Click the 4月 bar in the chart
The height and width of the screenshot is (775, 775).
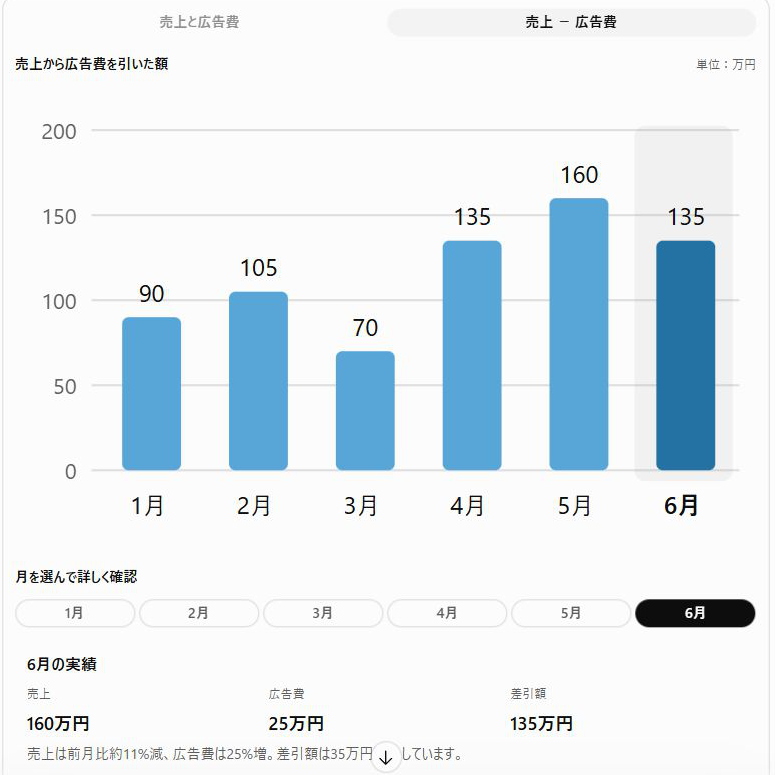pos(472,355)
